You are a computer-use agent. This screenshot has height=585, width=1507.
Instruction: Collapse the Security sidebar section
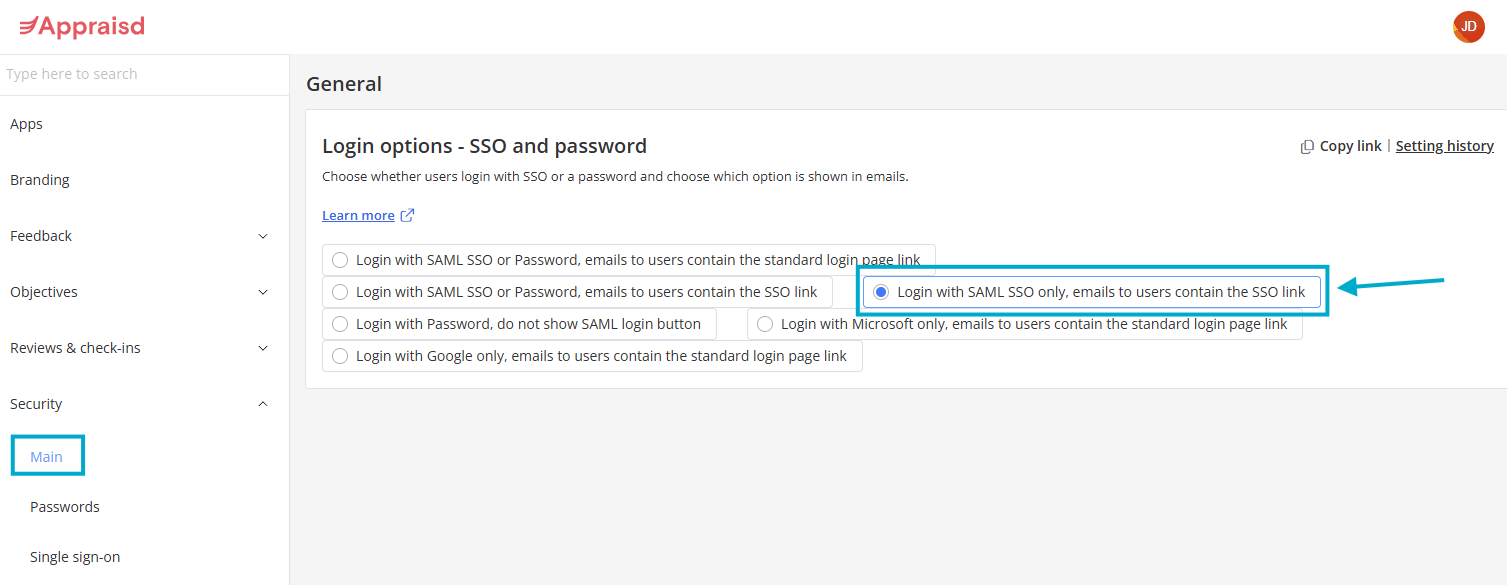263,404
